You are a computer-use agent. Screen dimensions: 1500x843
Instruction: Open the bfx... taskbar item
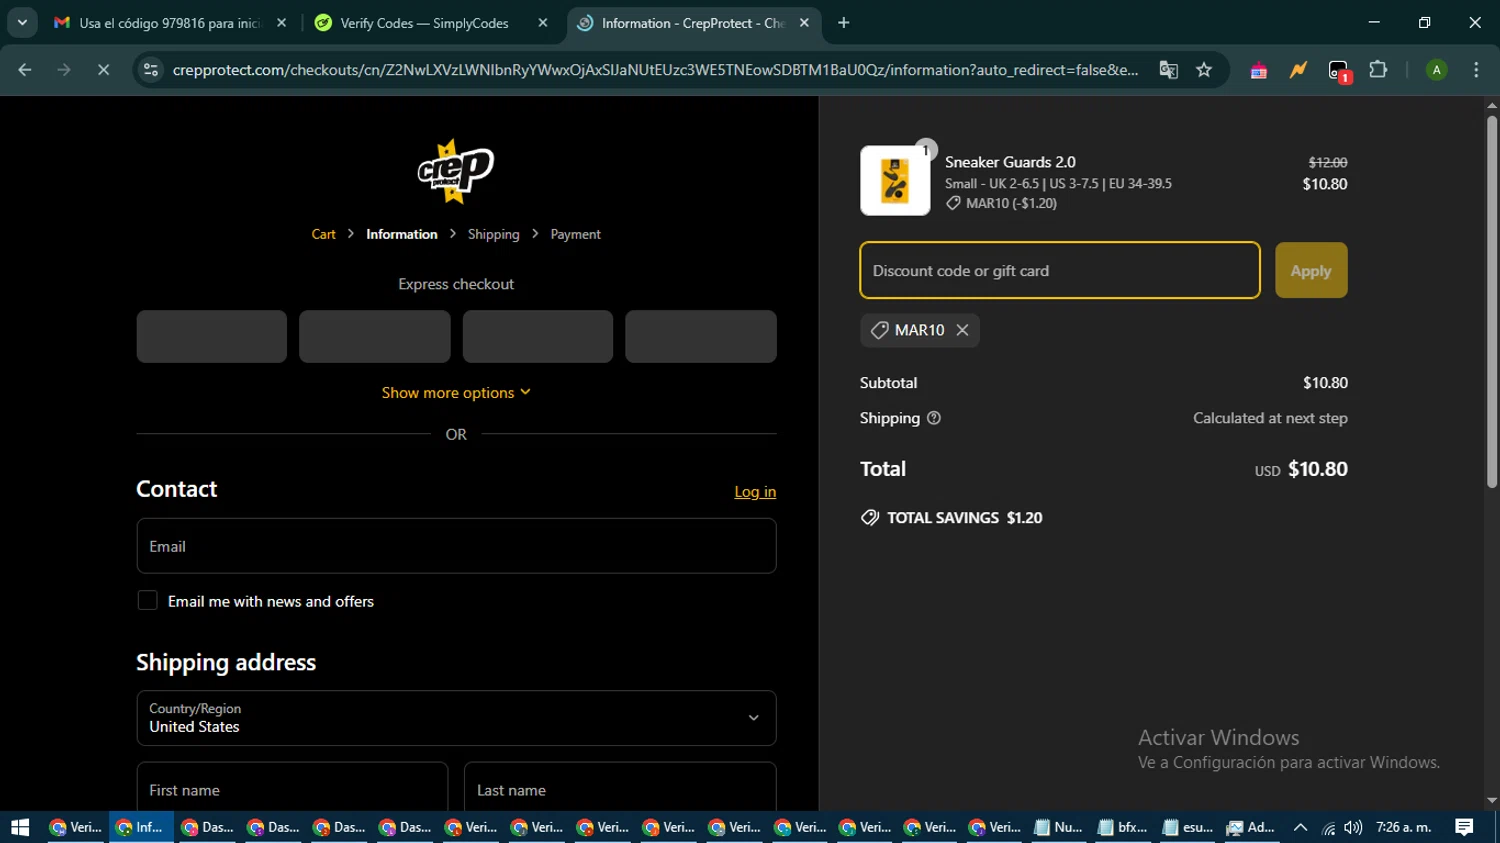pyautogui.click(x=1123, y=827)
